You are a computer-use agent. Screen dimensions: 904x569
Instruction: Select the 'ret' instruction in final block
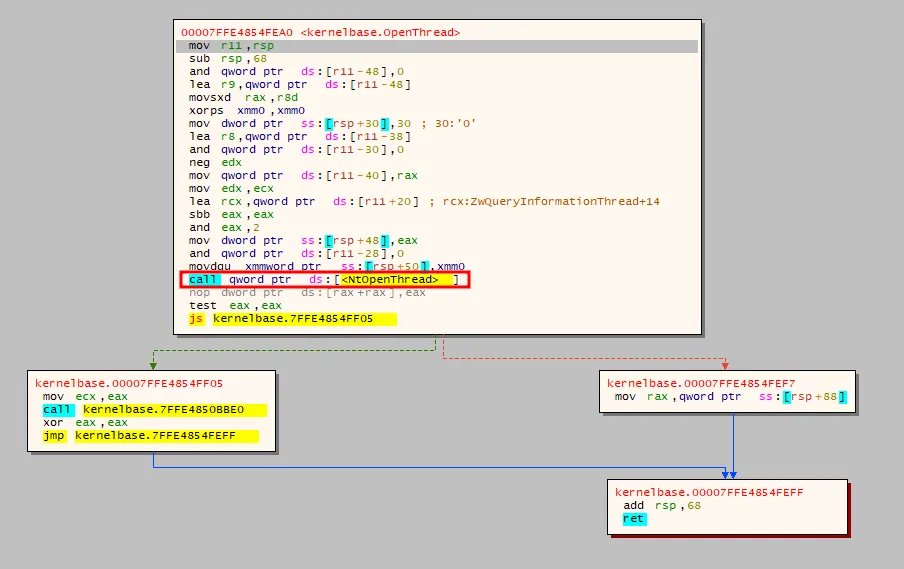coord(633,519)
